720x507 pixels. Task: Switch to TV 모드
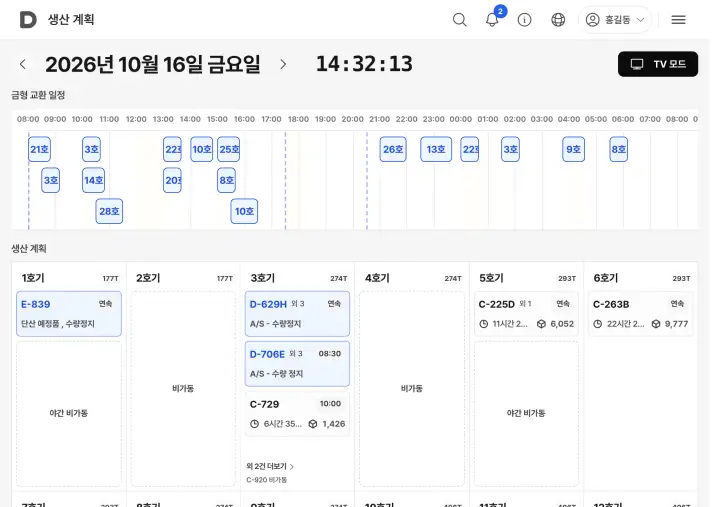coord(658,64)
